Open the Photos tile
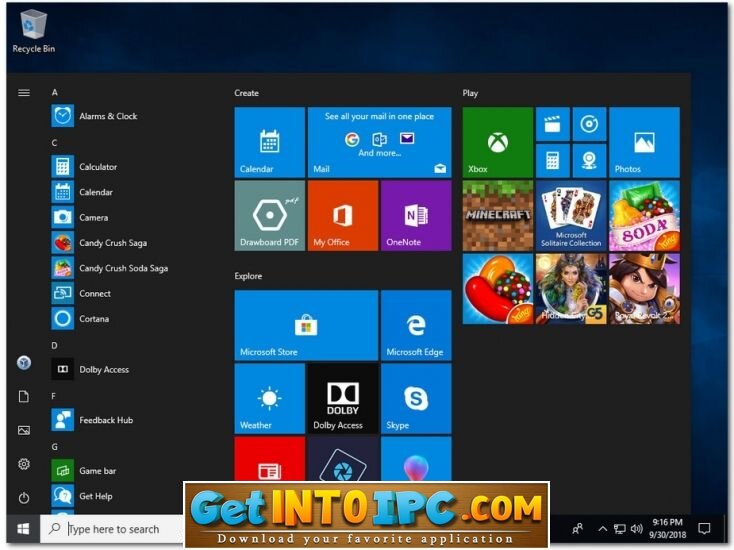 pos(644,142)
